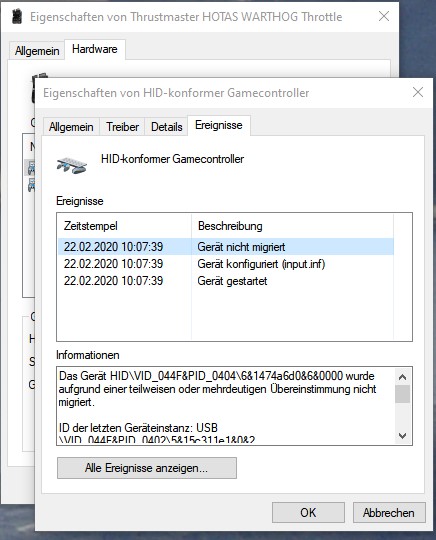Open Allgemein tab in Thrustmaster window
The height and width of the screenshot is (540, 436).
37,51
